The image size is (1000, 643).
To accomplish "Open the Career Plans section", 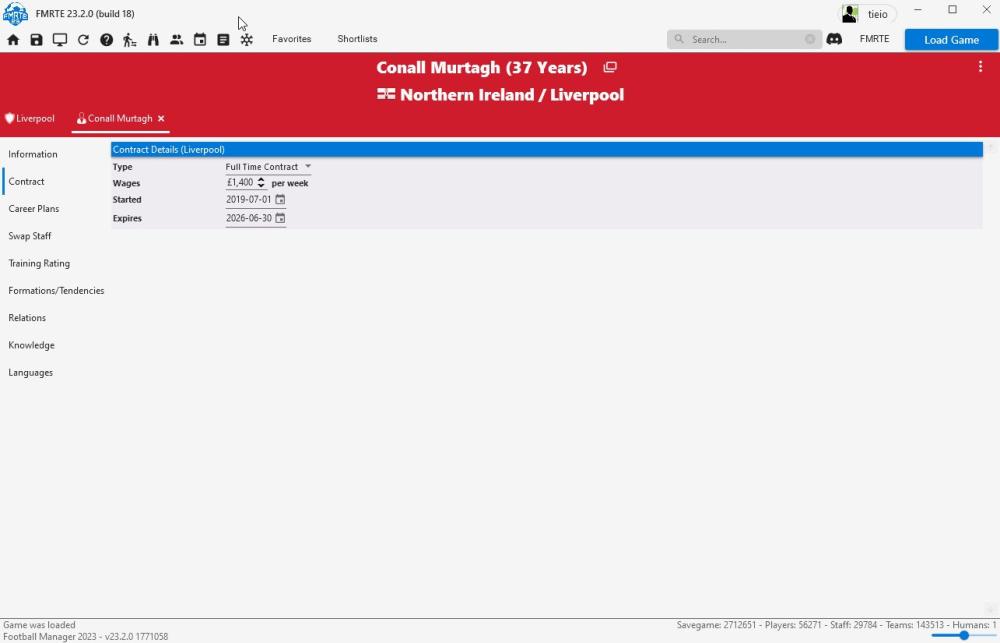I will click(33, 209).
